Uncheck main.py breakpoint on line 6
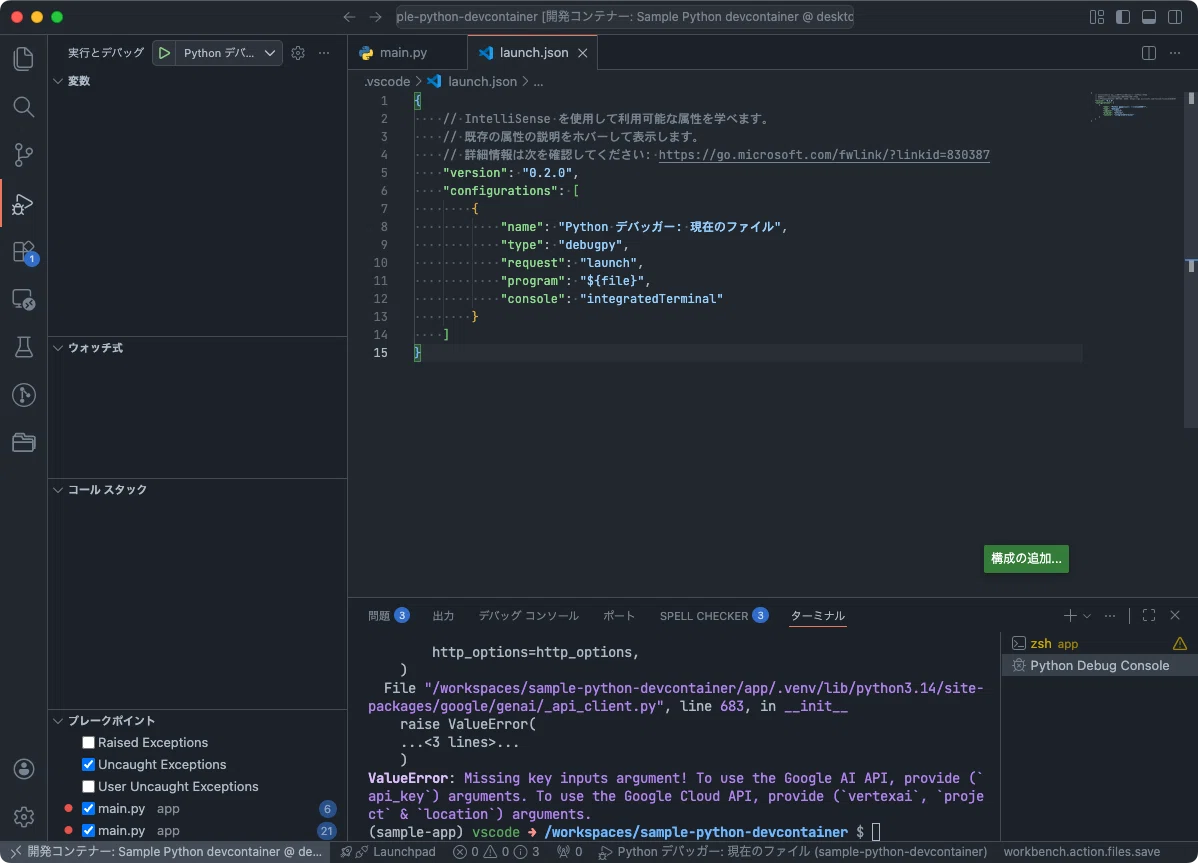This screenshot has height=863, width=1198. coord(89,808)
